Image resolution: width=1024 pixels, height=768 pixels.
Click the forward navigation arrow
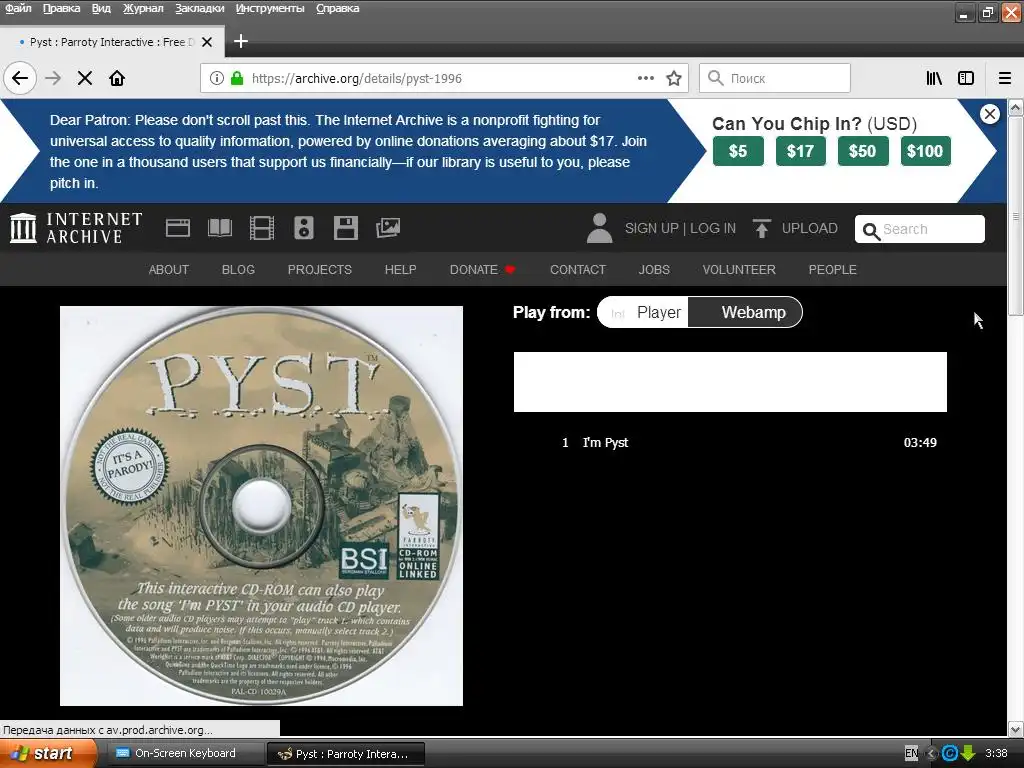53,78
